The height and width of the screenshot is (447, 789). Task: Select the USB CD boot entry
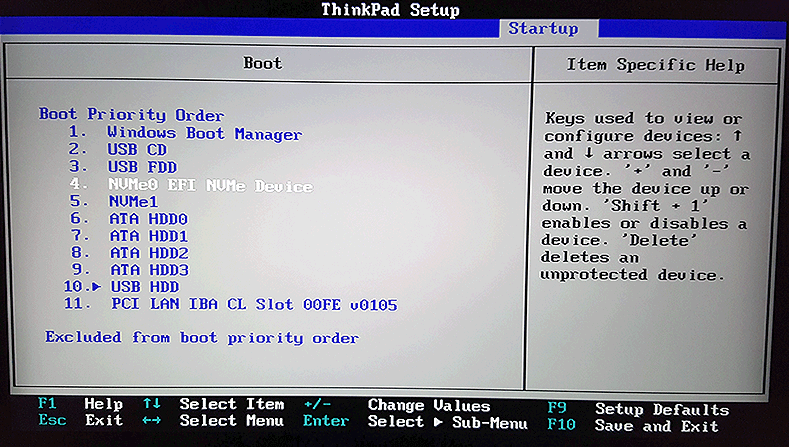pyautogui.click(x=137, y=150)
